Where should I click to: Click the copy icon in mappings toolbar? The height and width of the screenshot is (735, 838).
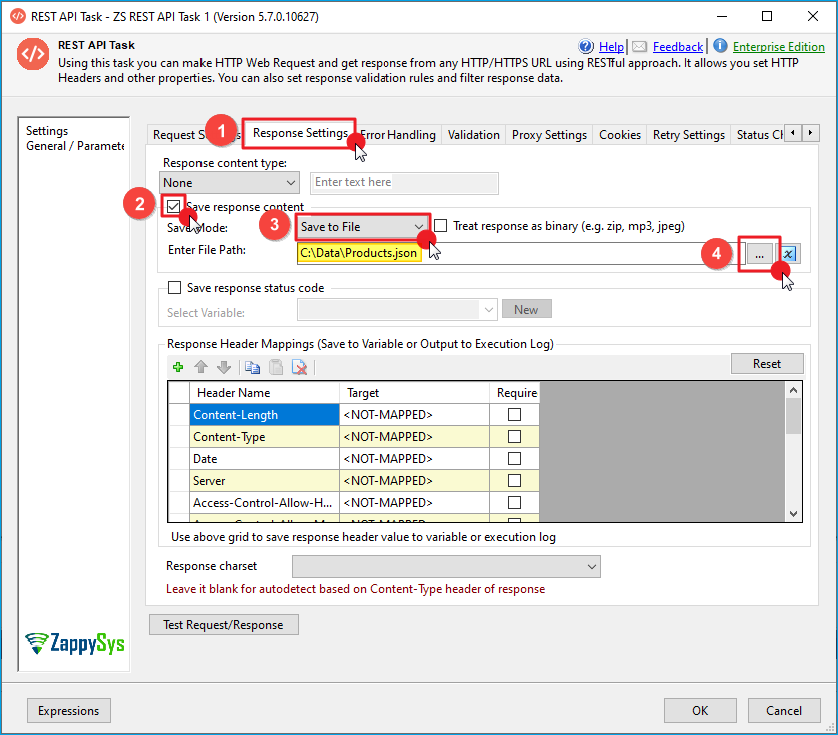252,367
